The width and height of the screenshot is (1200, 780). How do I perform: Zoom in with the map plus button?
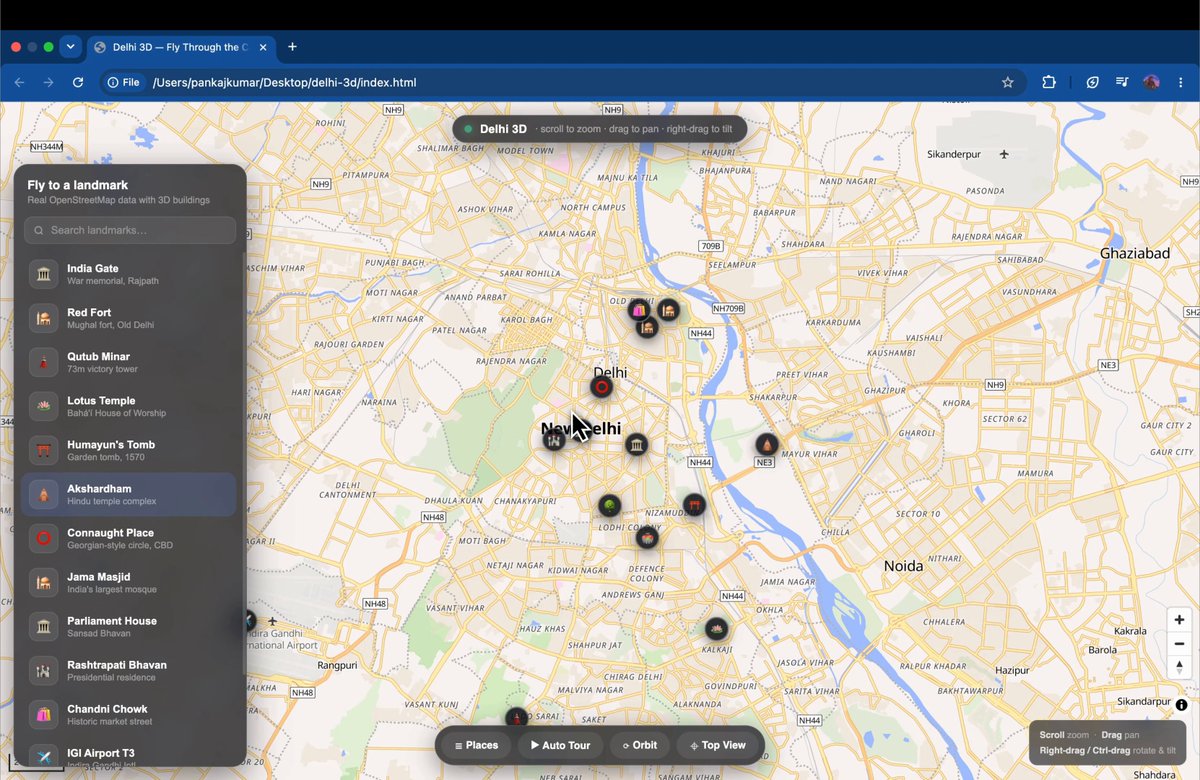click(x=1179, y=620)
